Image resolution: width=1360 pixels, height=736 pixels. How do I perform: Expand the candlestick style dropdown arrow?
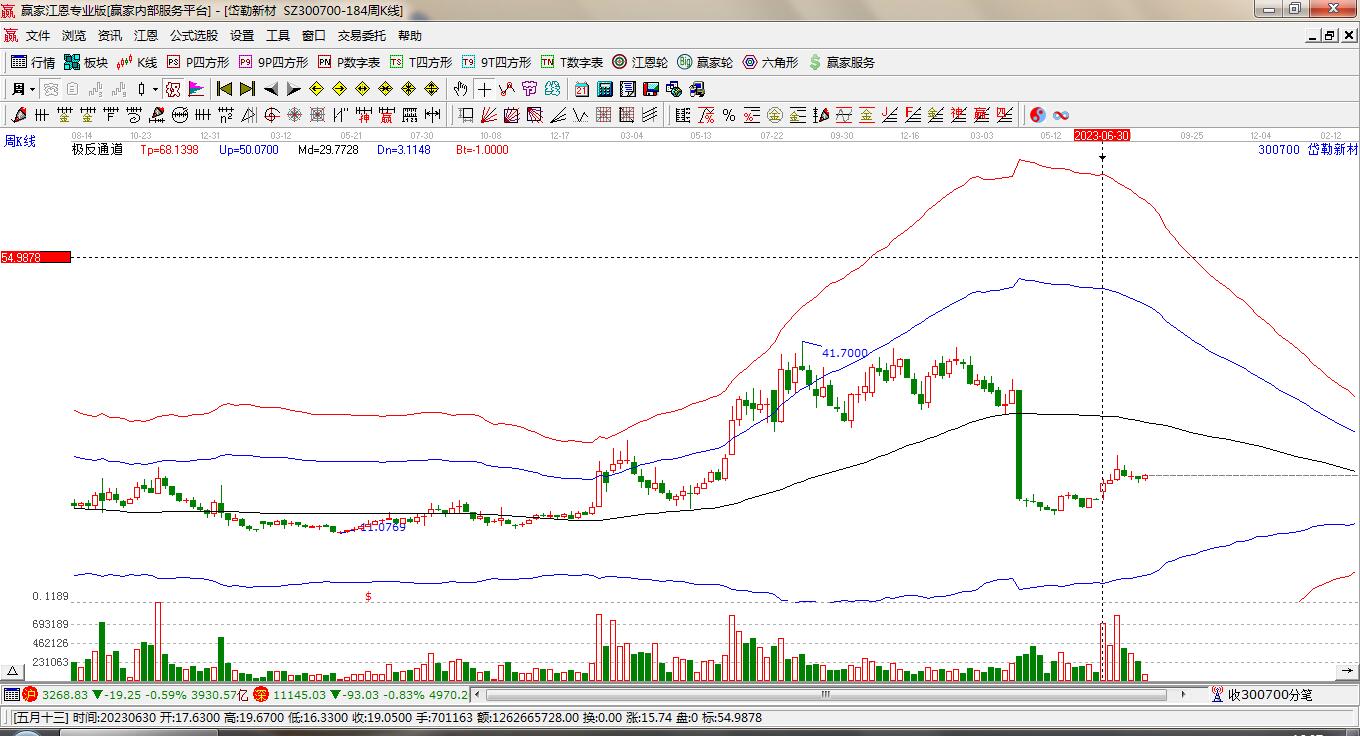pos(155,89)
